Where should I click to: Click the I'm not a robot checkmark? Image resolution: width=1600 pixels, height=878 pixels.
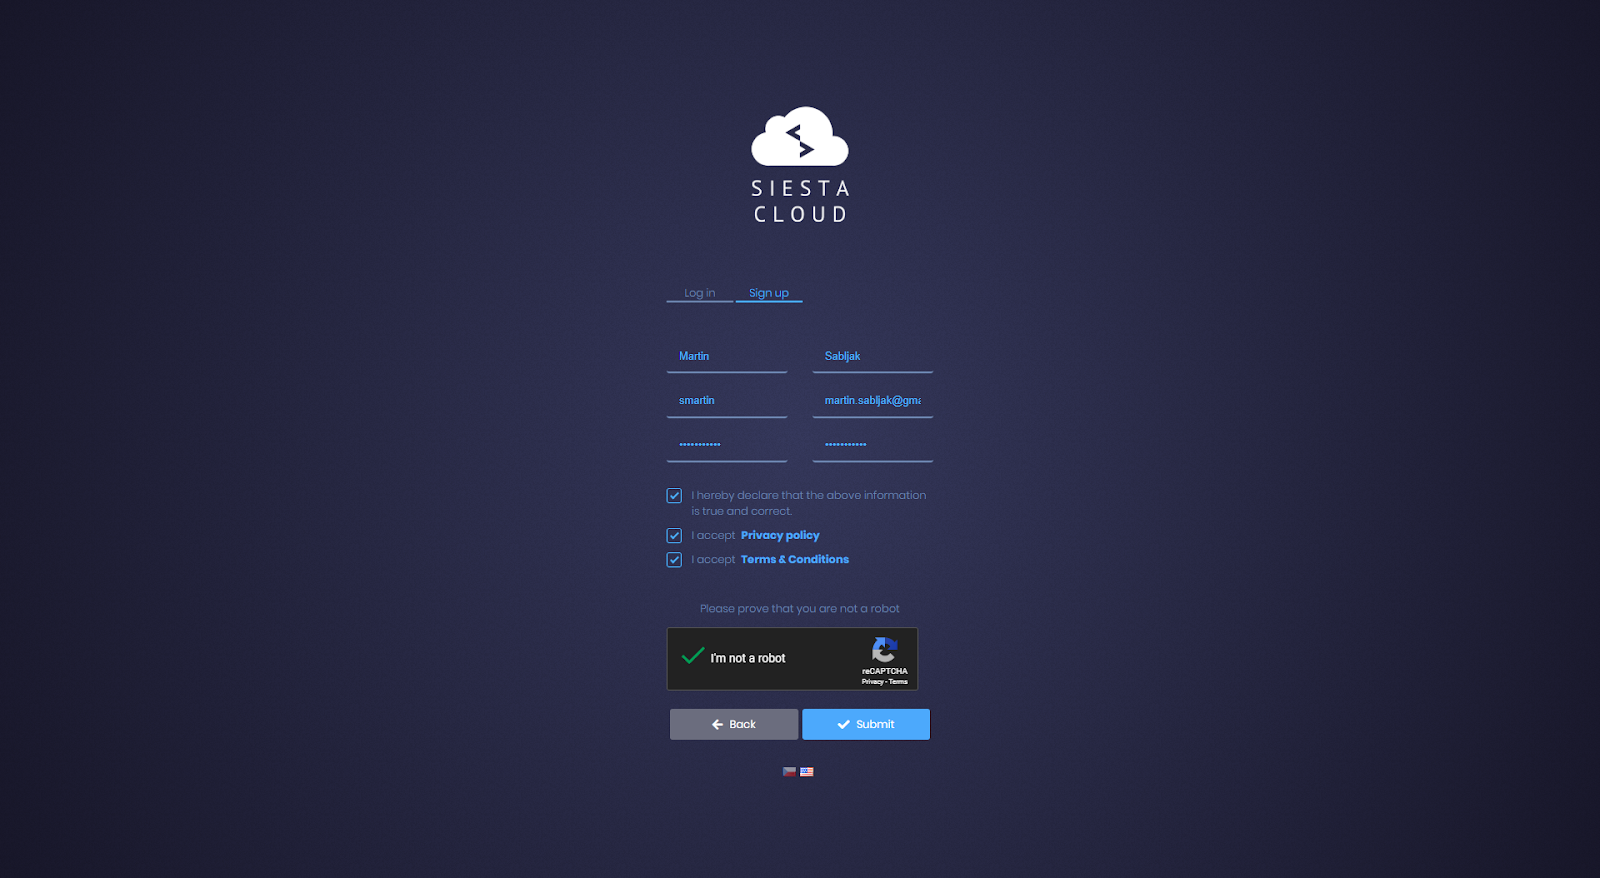tap(693, 657)
